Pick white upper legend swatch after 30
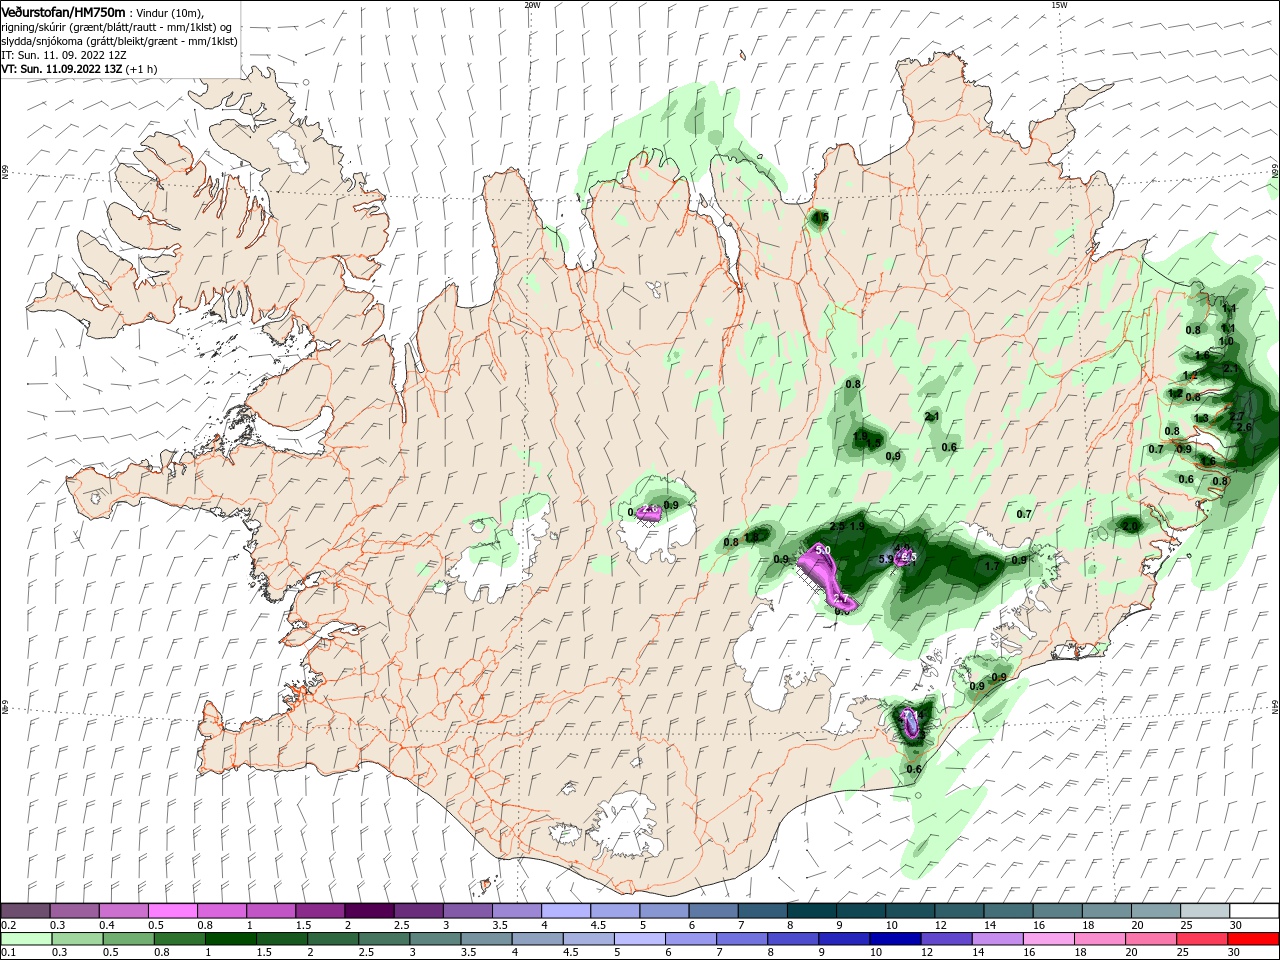Image resolution: width=1280 pixels, height=960 pixels. coord(1254,911)
